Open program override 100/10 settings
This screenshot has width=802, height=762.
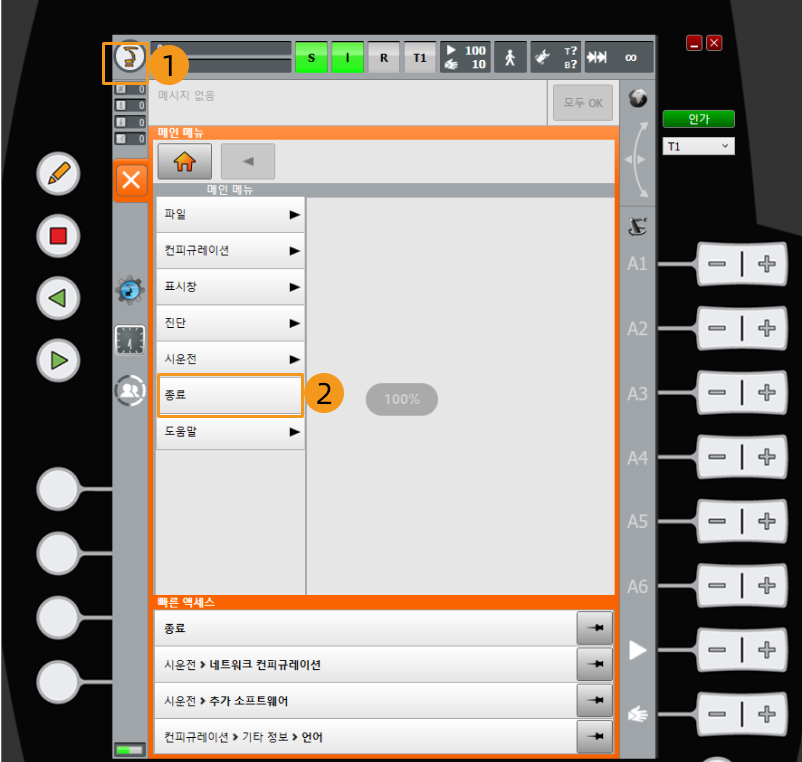465,57
